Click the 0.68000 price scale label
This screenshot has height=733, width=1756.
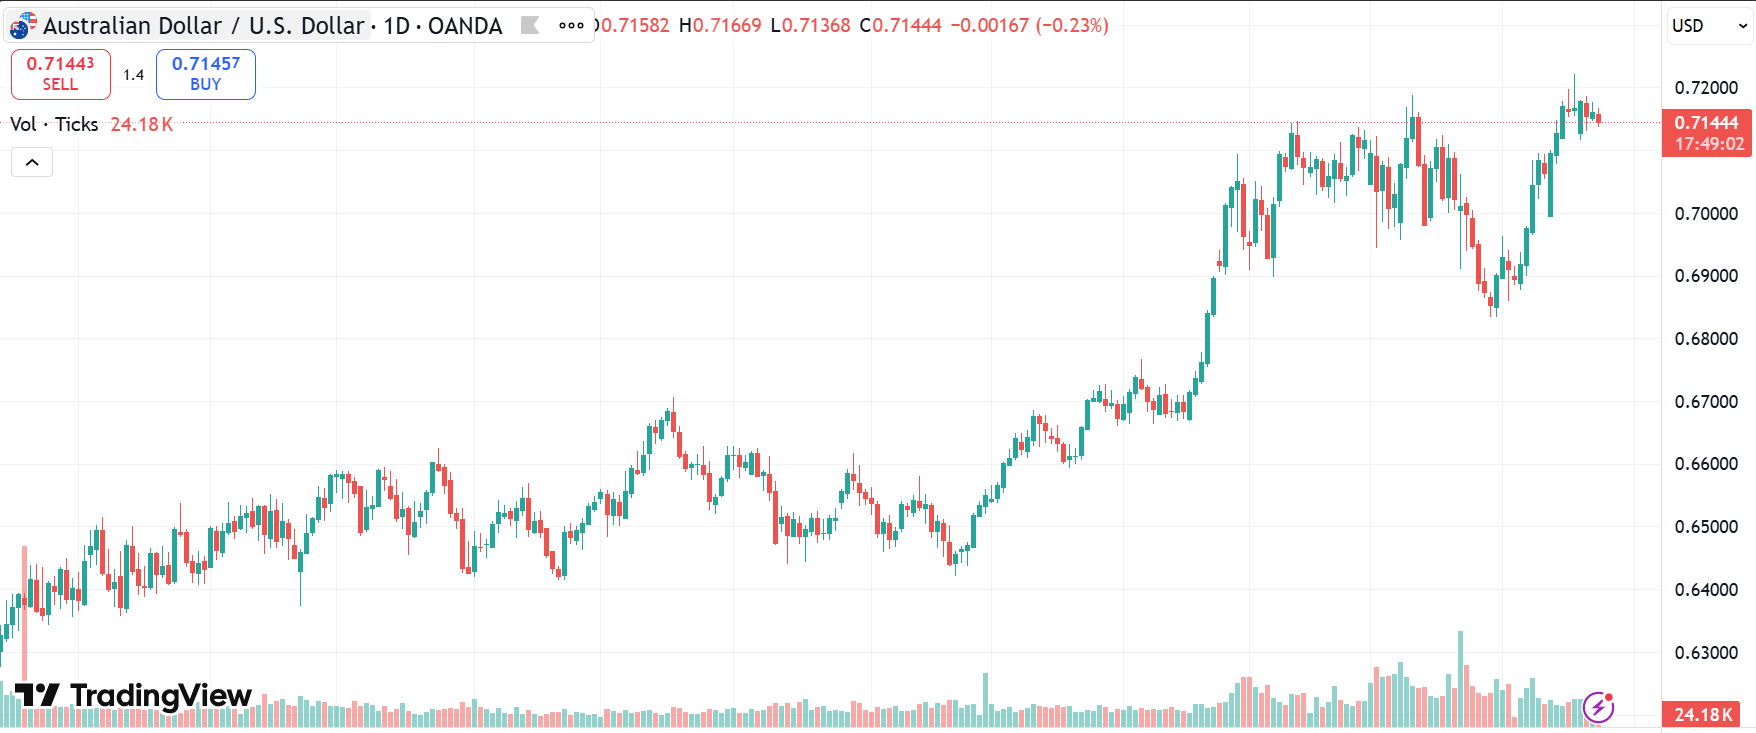pos(1707,339)
